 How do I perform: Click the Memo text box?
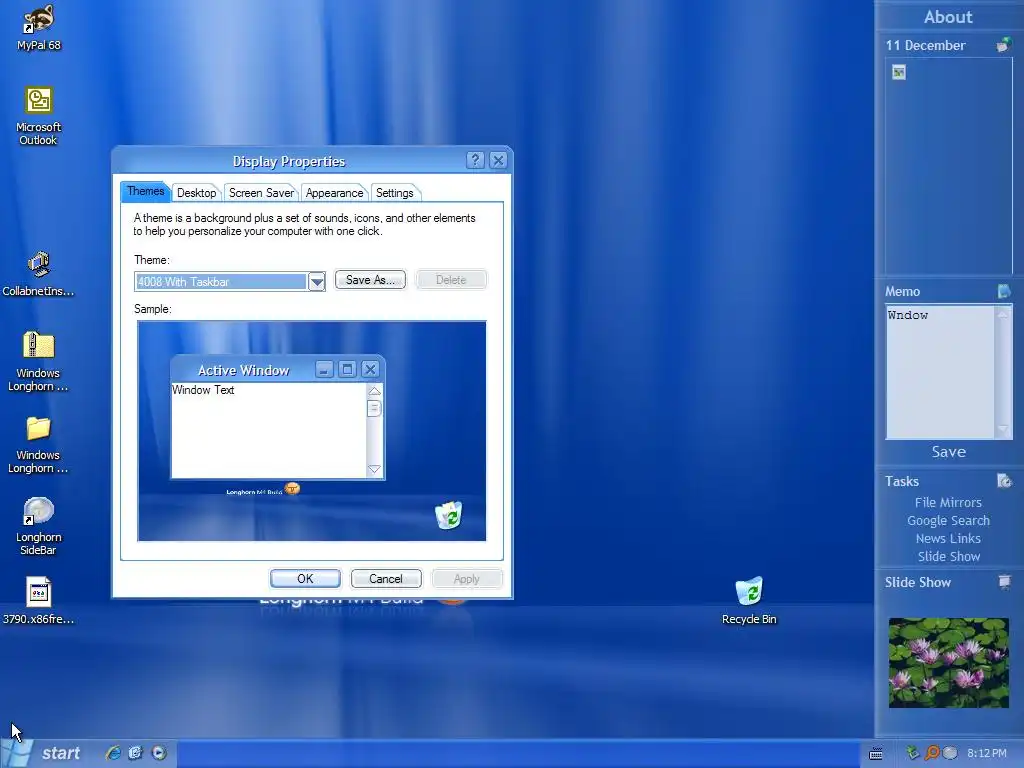click(940, 372)
